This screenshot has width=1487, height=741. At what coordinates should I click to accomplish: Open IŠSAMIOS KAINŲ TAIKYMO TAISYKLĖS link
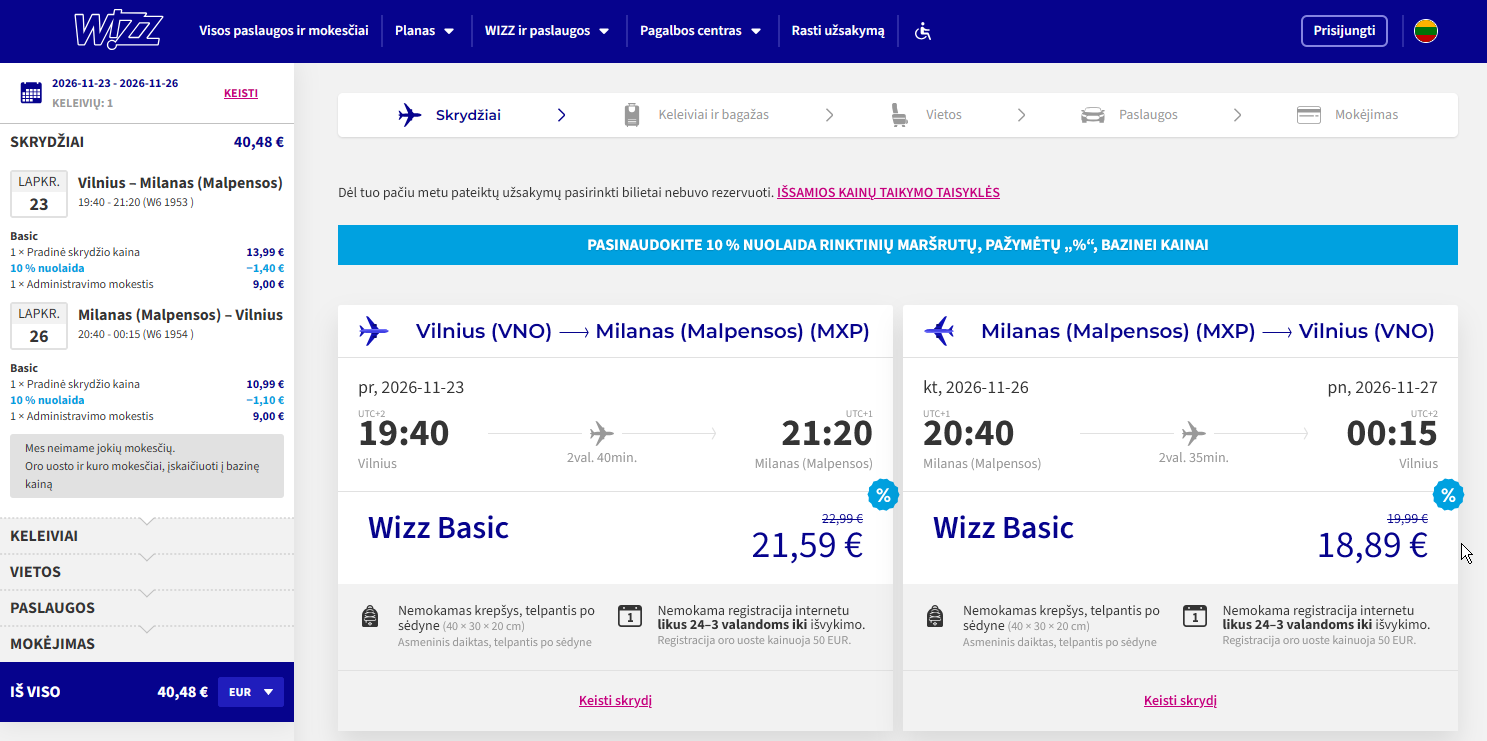888,192
